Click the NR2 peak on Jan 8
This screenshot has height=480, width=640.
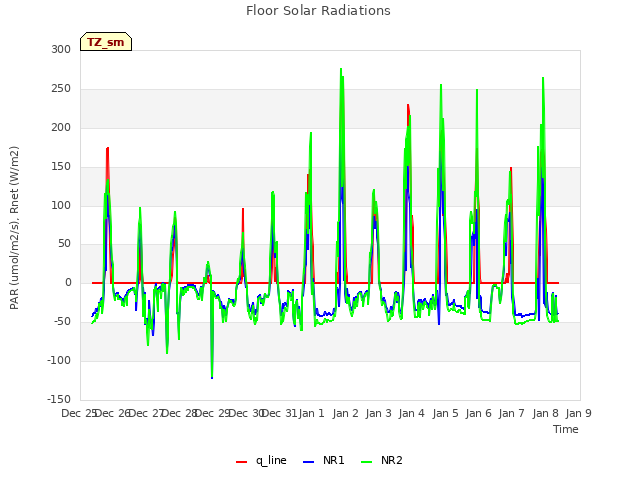[x=543, y=78]
